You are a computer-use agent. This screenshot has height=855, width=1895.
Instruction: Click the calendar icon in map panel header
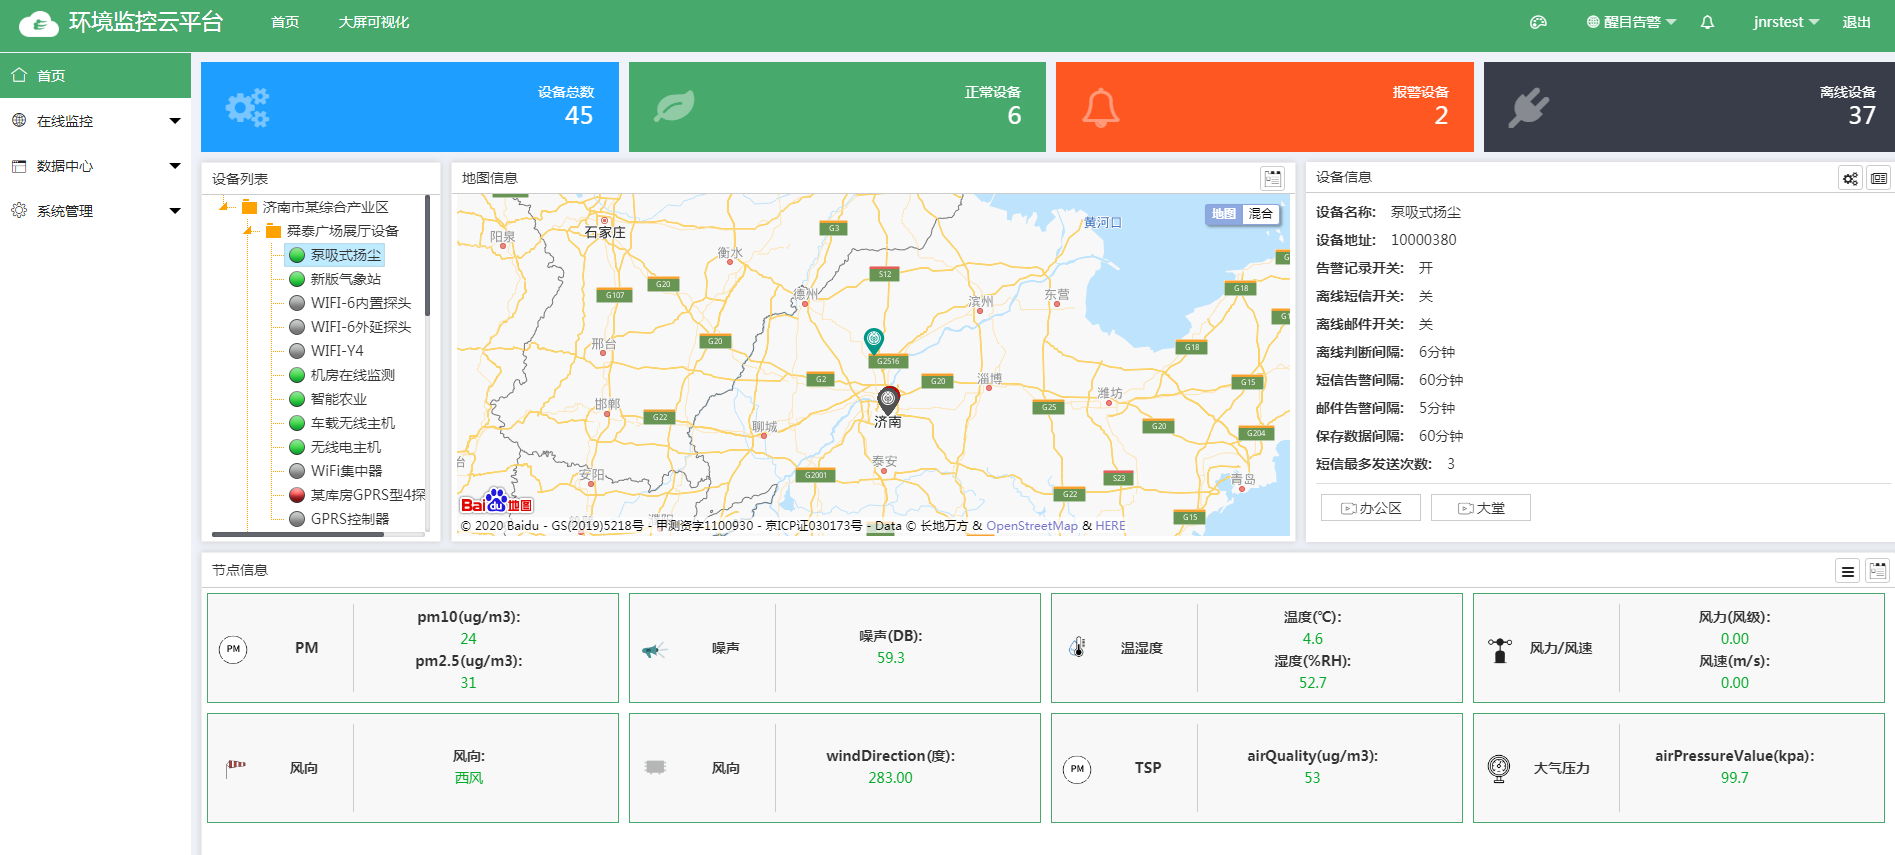pos(1272,178)
